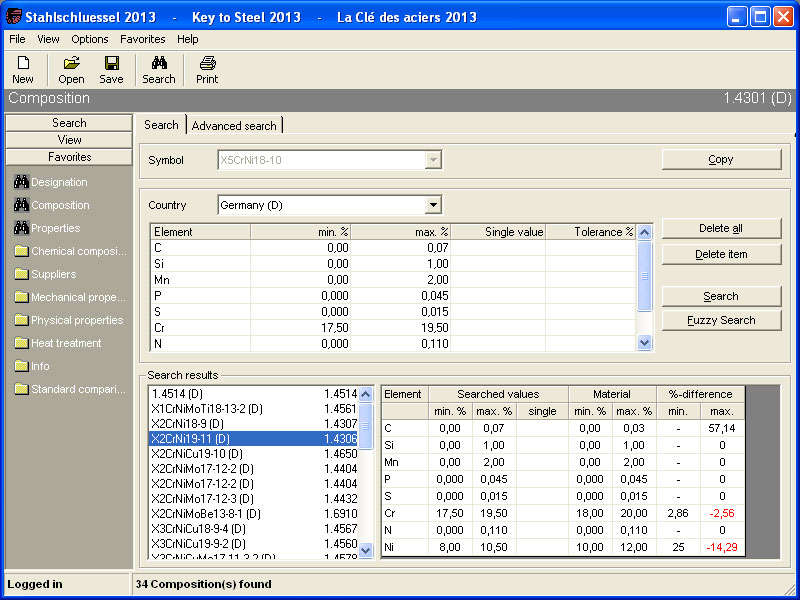800x600 pixels.
Task: Open the View menu
Action: tap(48, 39)
